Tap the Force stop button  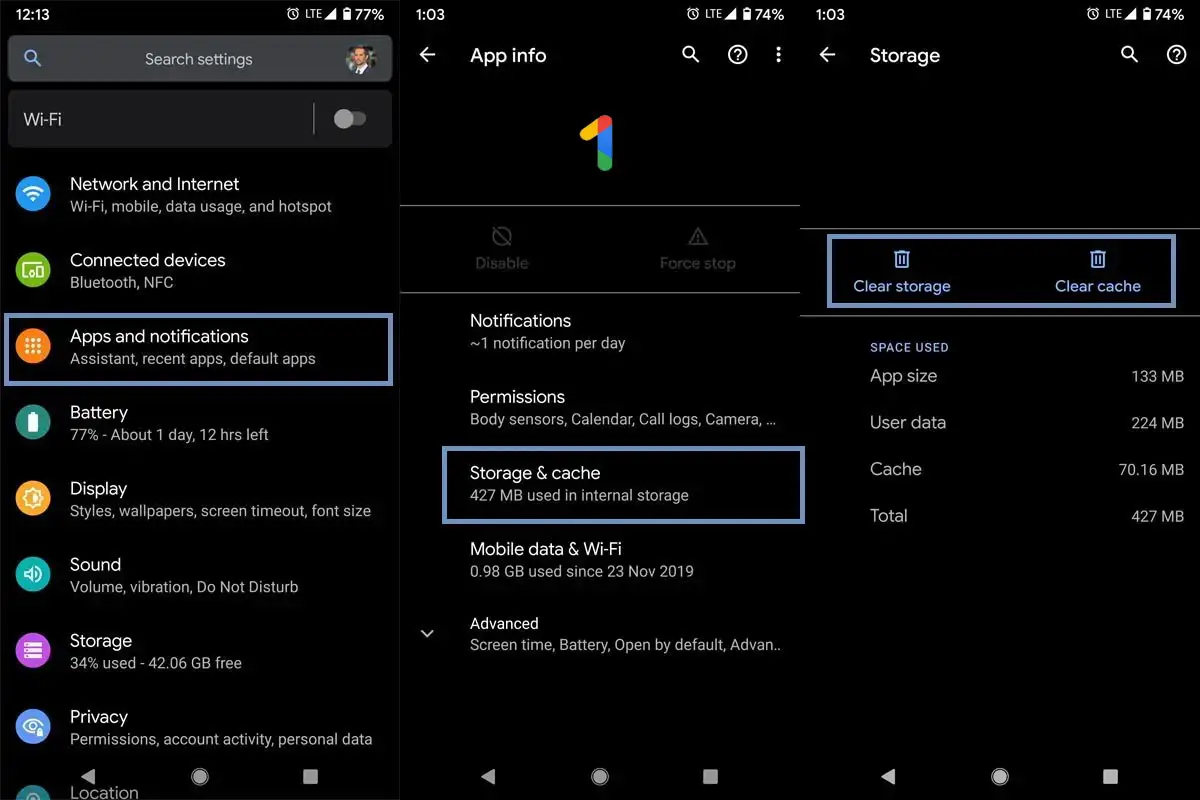tap(698, 248)
